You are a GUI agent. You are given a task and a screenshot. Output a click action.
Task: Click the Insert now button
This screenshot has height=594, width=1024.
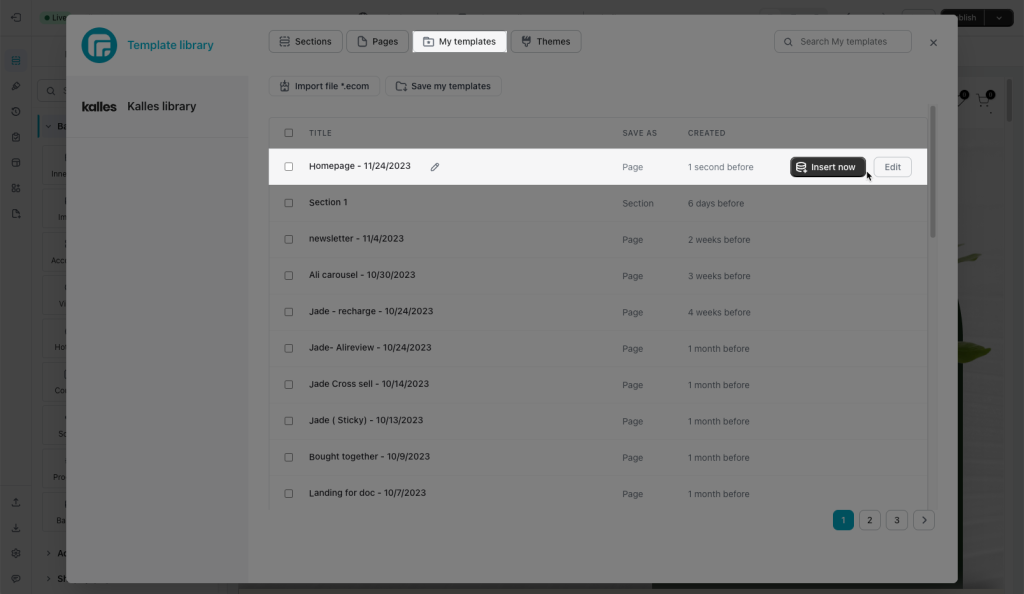coord(827,167)
